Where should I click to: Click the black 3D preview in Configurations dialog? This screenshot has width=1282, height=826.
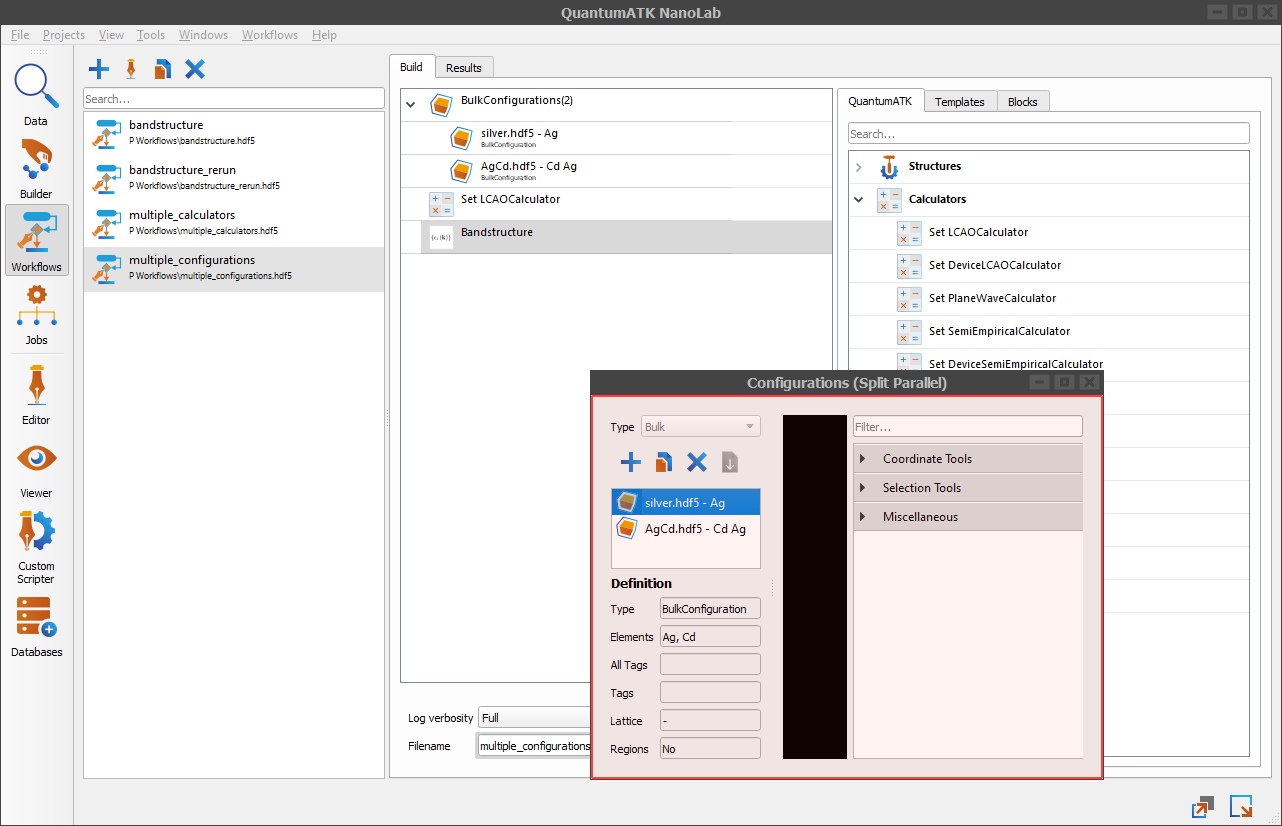pos(815,587)
